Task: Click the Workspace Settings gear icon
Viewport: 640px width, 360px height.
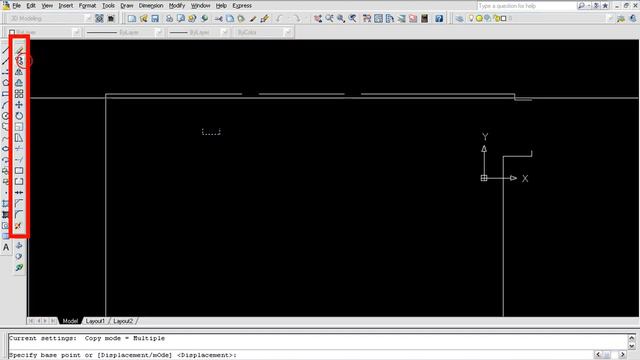Action: 99,18
